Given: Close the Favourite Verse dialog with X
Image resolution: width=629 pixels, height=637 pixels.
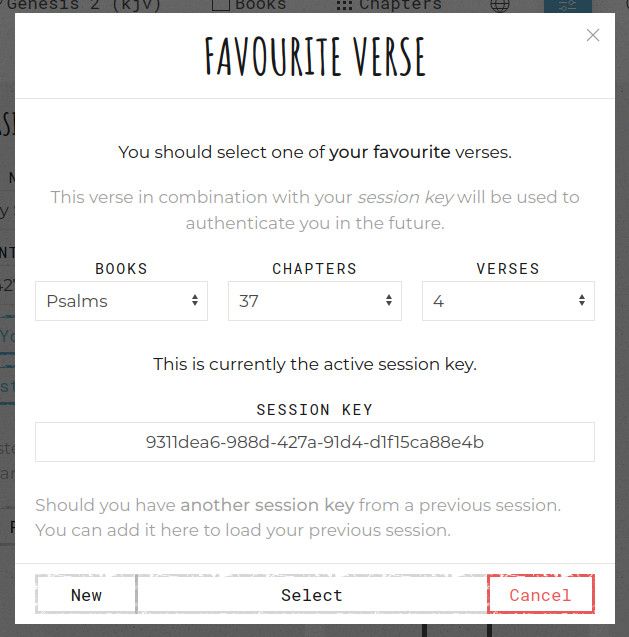Looking at the screenshot, I should (x=593, y=35).
